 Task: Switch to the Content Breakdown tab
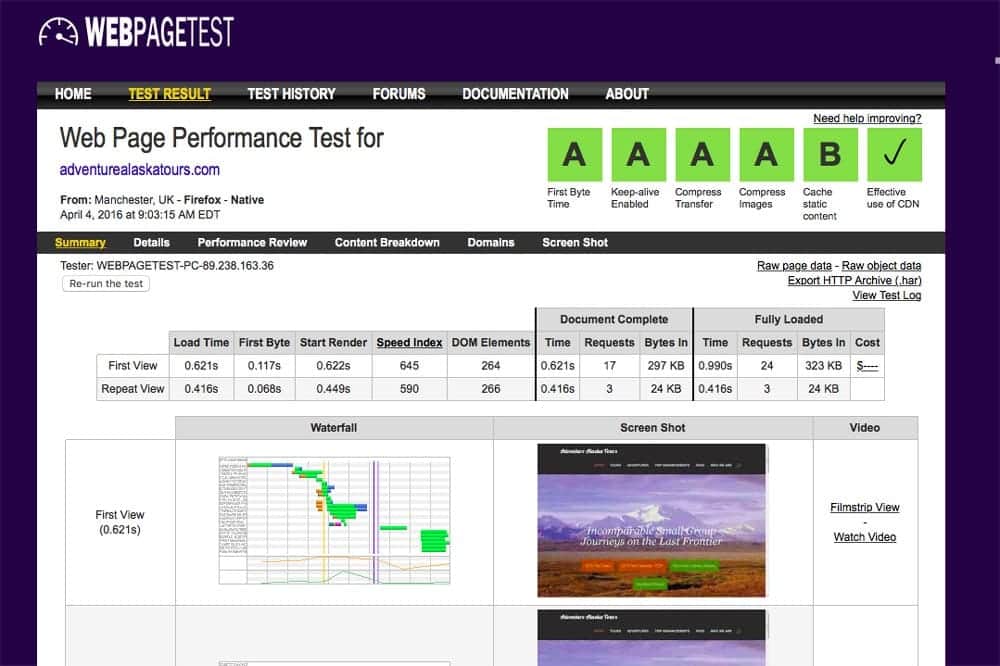387,242
